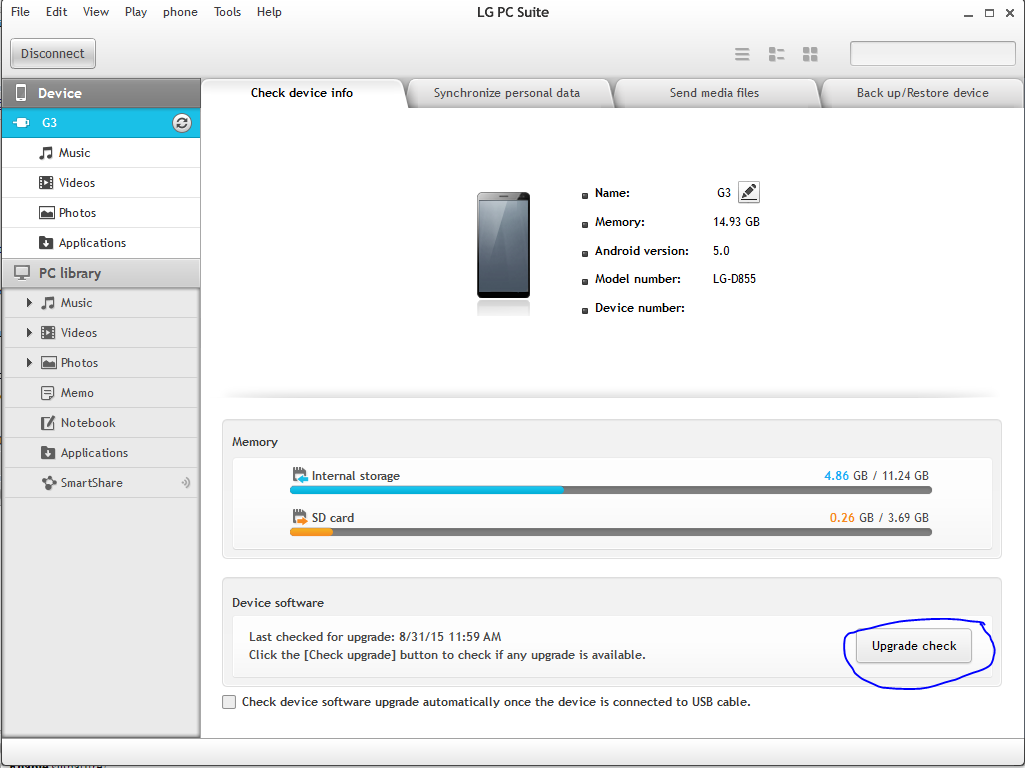Click Last checked for upgrade date text
Image resolution: width=1025 pixels, height=768 pixels.
click(x=375, y=637)
